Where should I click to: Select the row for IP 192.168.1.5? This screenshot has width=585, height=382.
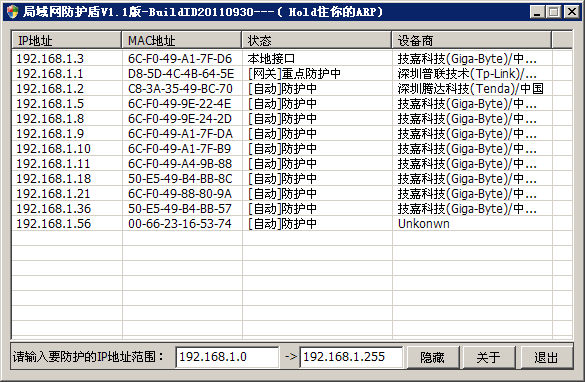[292, 103]
